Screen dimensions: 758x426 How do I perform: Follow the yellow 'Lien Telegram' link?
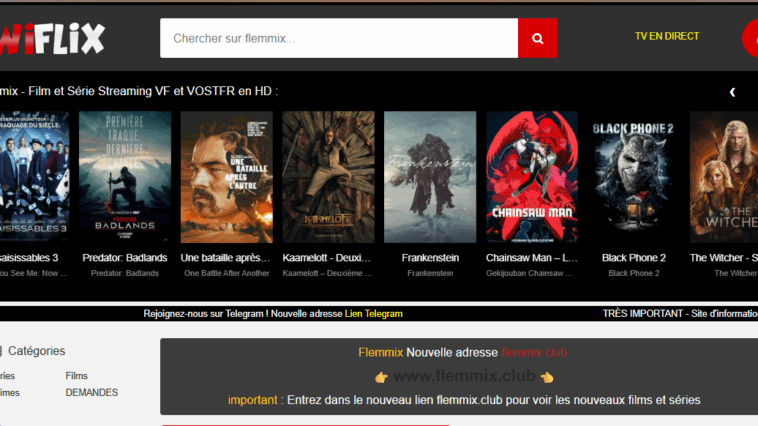(x=374, y=314)
